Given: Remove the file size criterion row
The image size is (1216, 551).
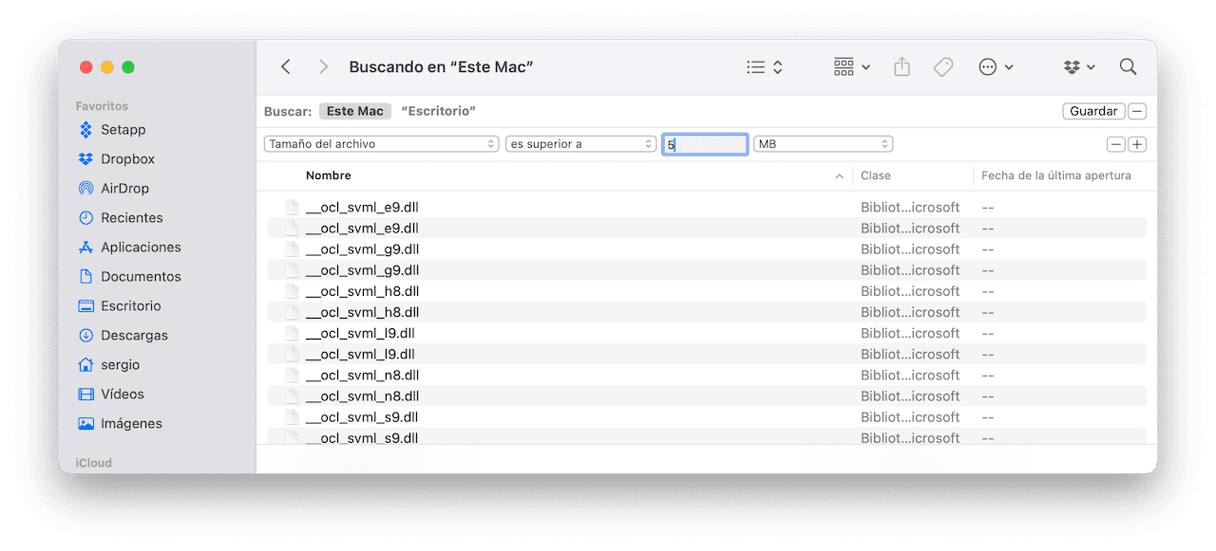Looking at the screenshot, I should coord(1116,144).
